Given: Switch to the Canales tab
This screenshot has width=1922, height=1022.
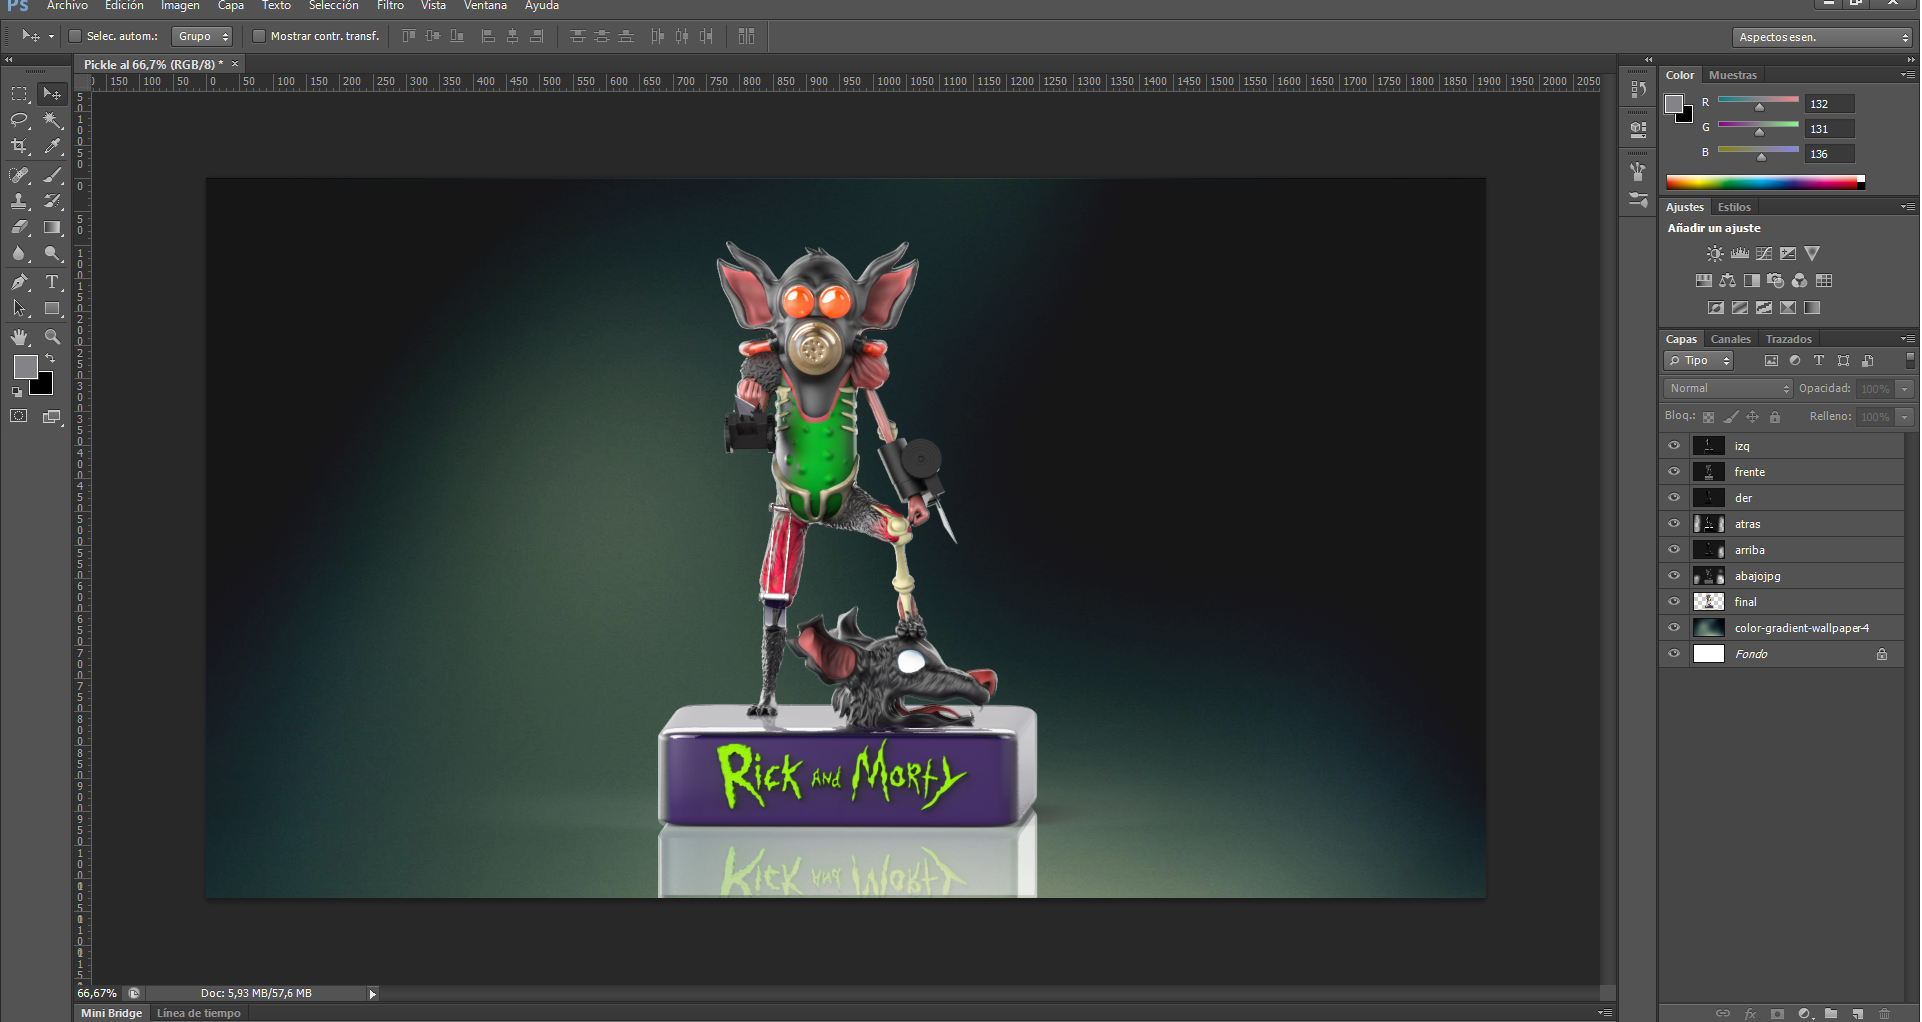Looking at the screenshot, I should (x=1730, y=339).
